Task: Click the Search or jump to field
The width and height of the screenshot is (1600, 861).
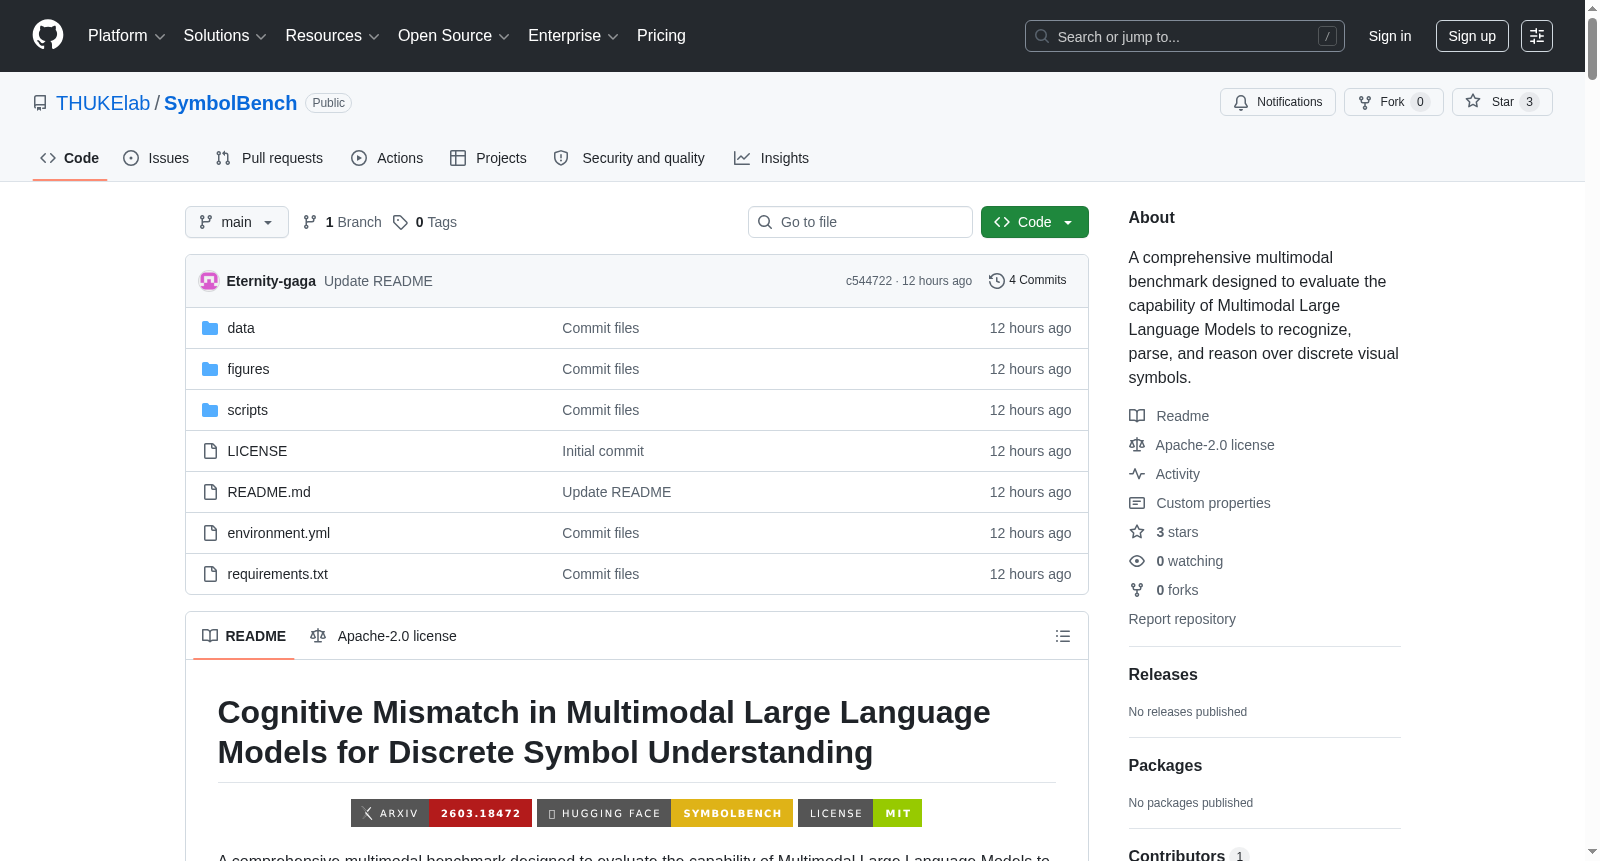Action: (1185, 36)
